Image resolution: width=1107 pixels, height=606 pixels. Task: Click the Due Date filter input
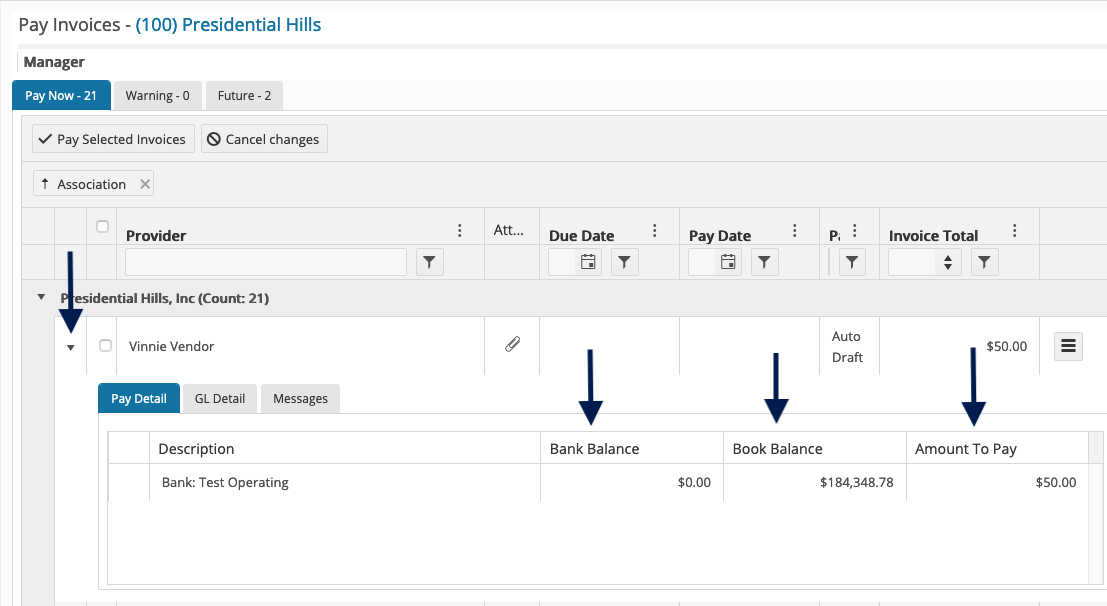coord(563,262)
